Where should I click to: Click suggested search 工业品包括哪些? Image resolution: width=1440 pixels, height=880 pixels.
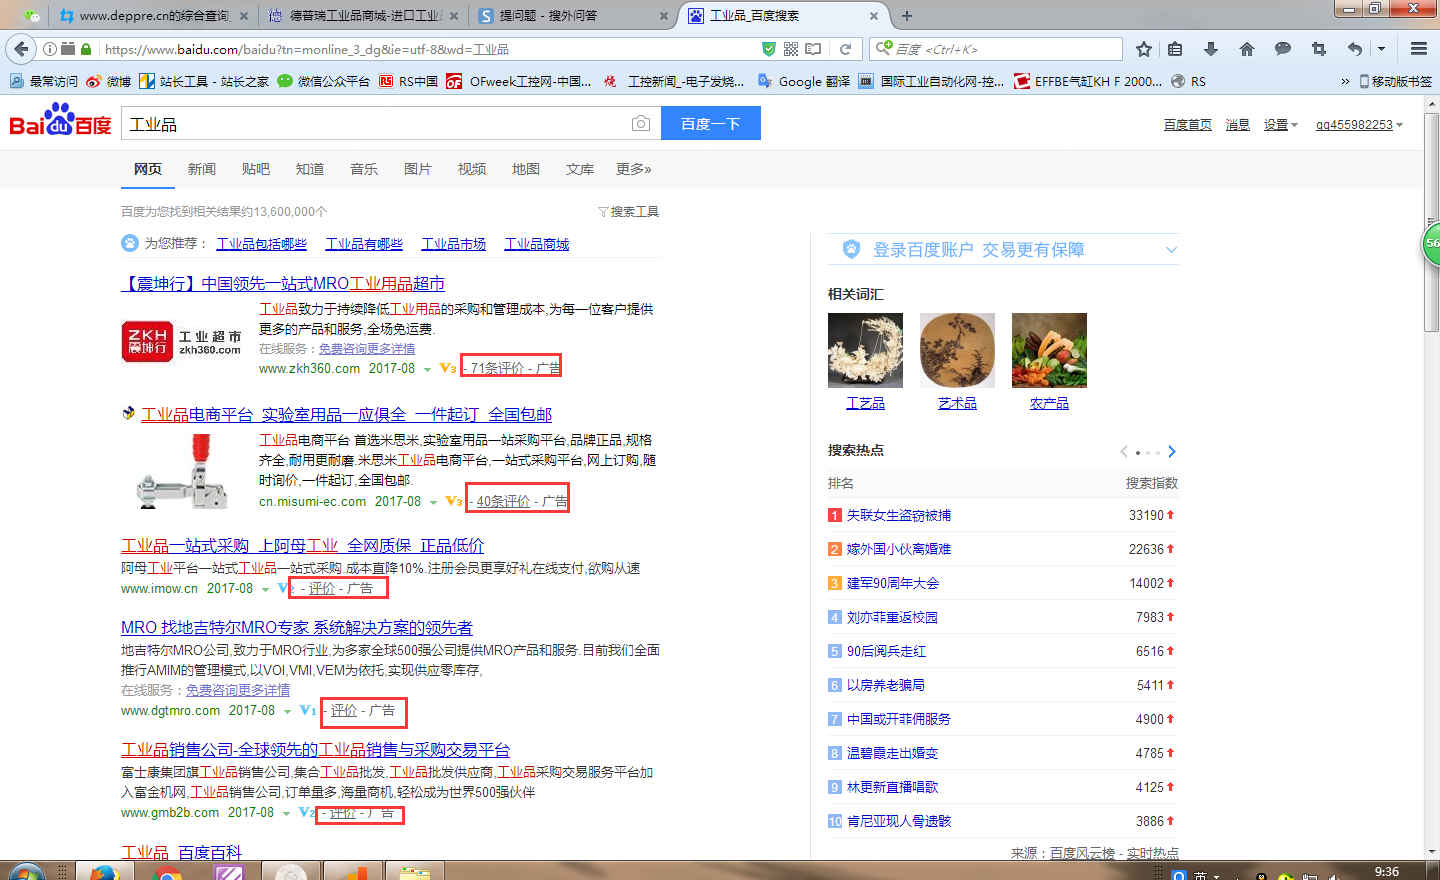coord(262,244)
